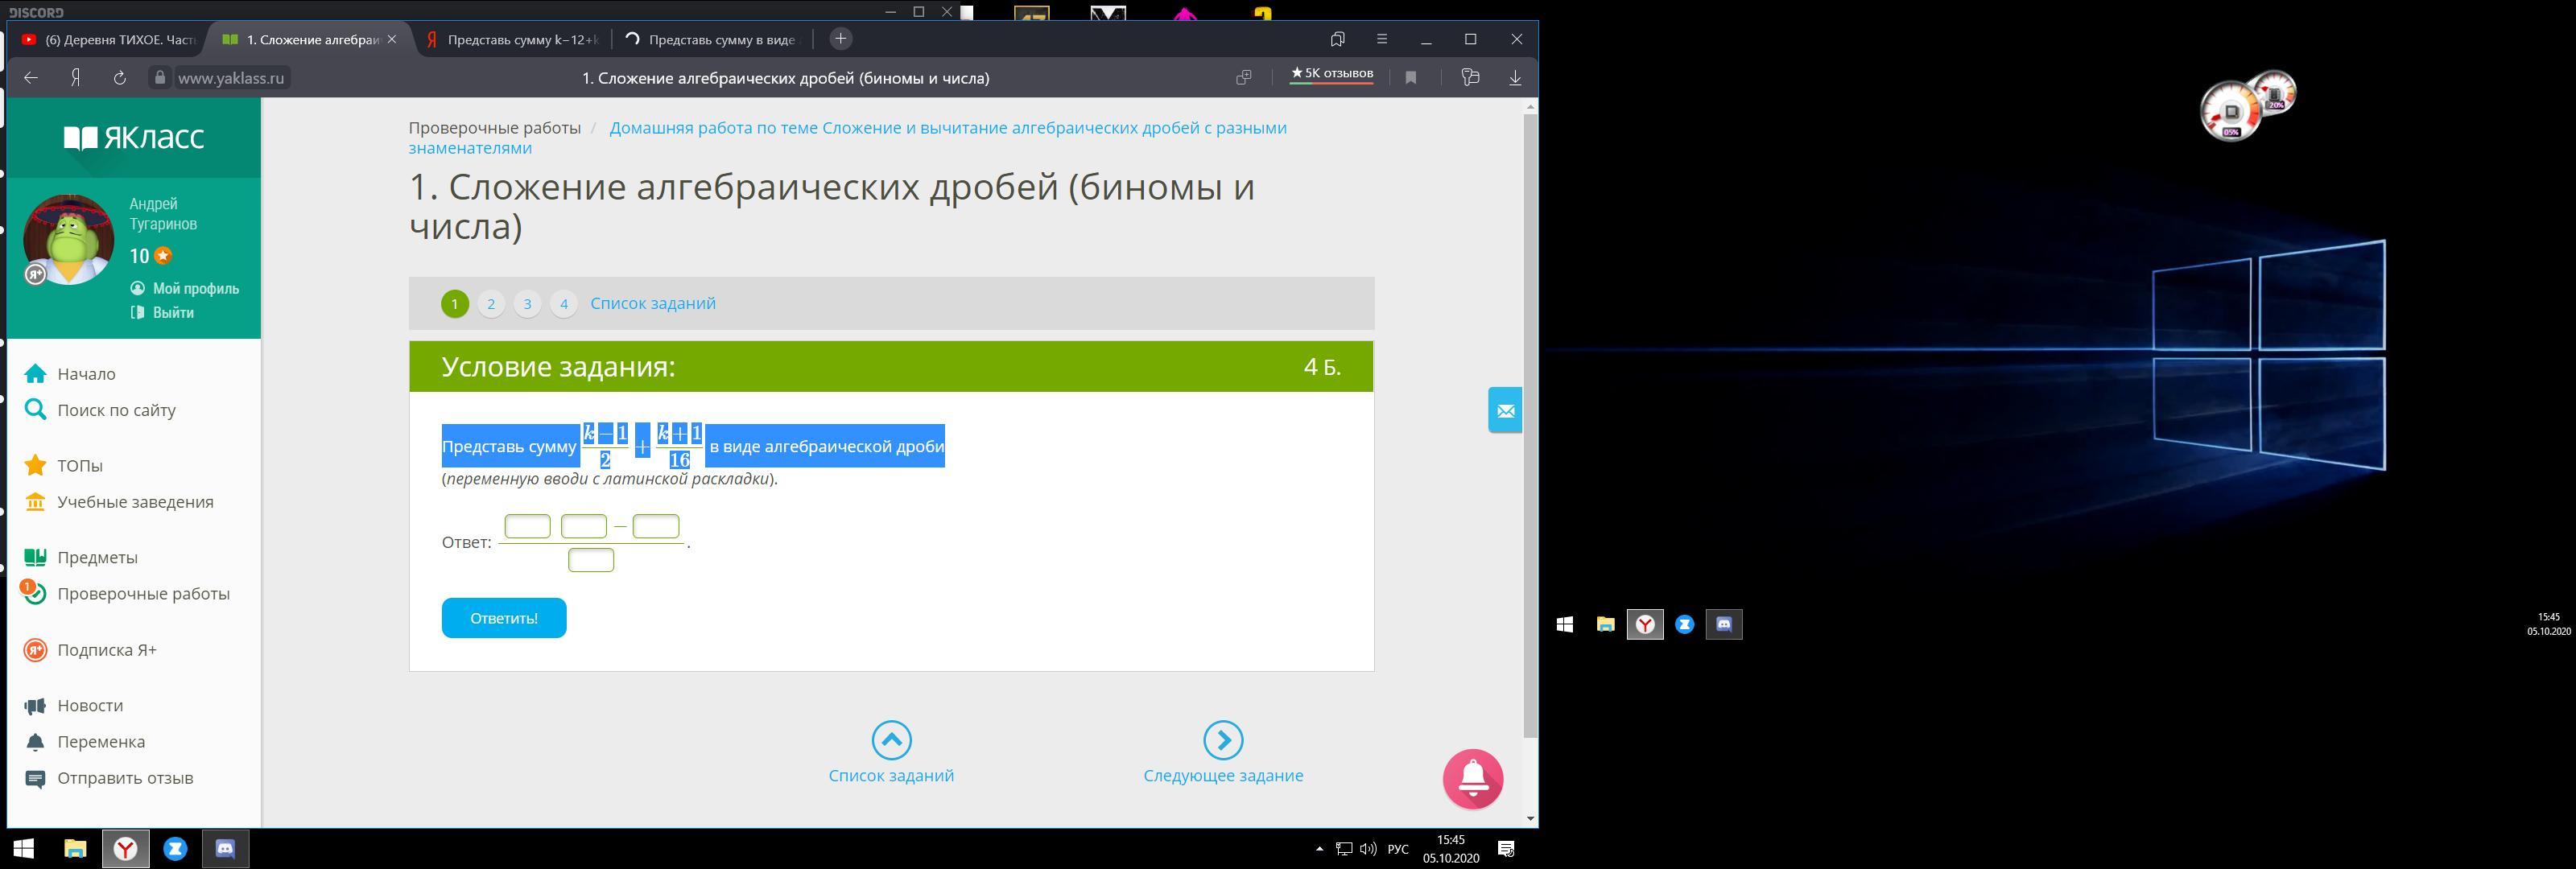Click the up-arrow circle above Список заданий
The height and width of the screenshot is (869, 2576).
click(891, 740)
